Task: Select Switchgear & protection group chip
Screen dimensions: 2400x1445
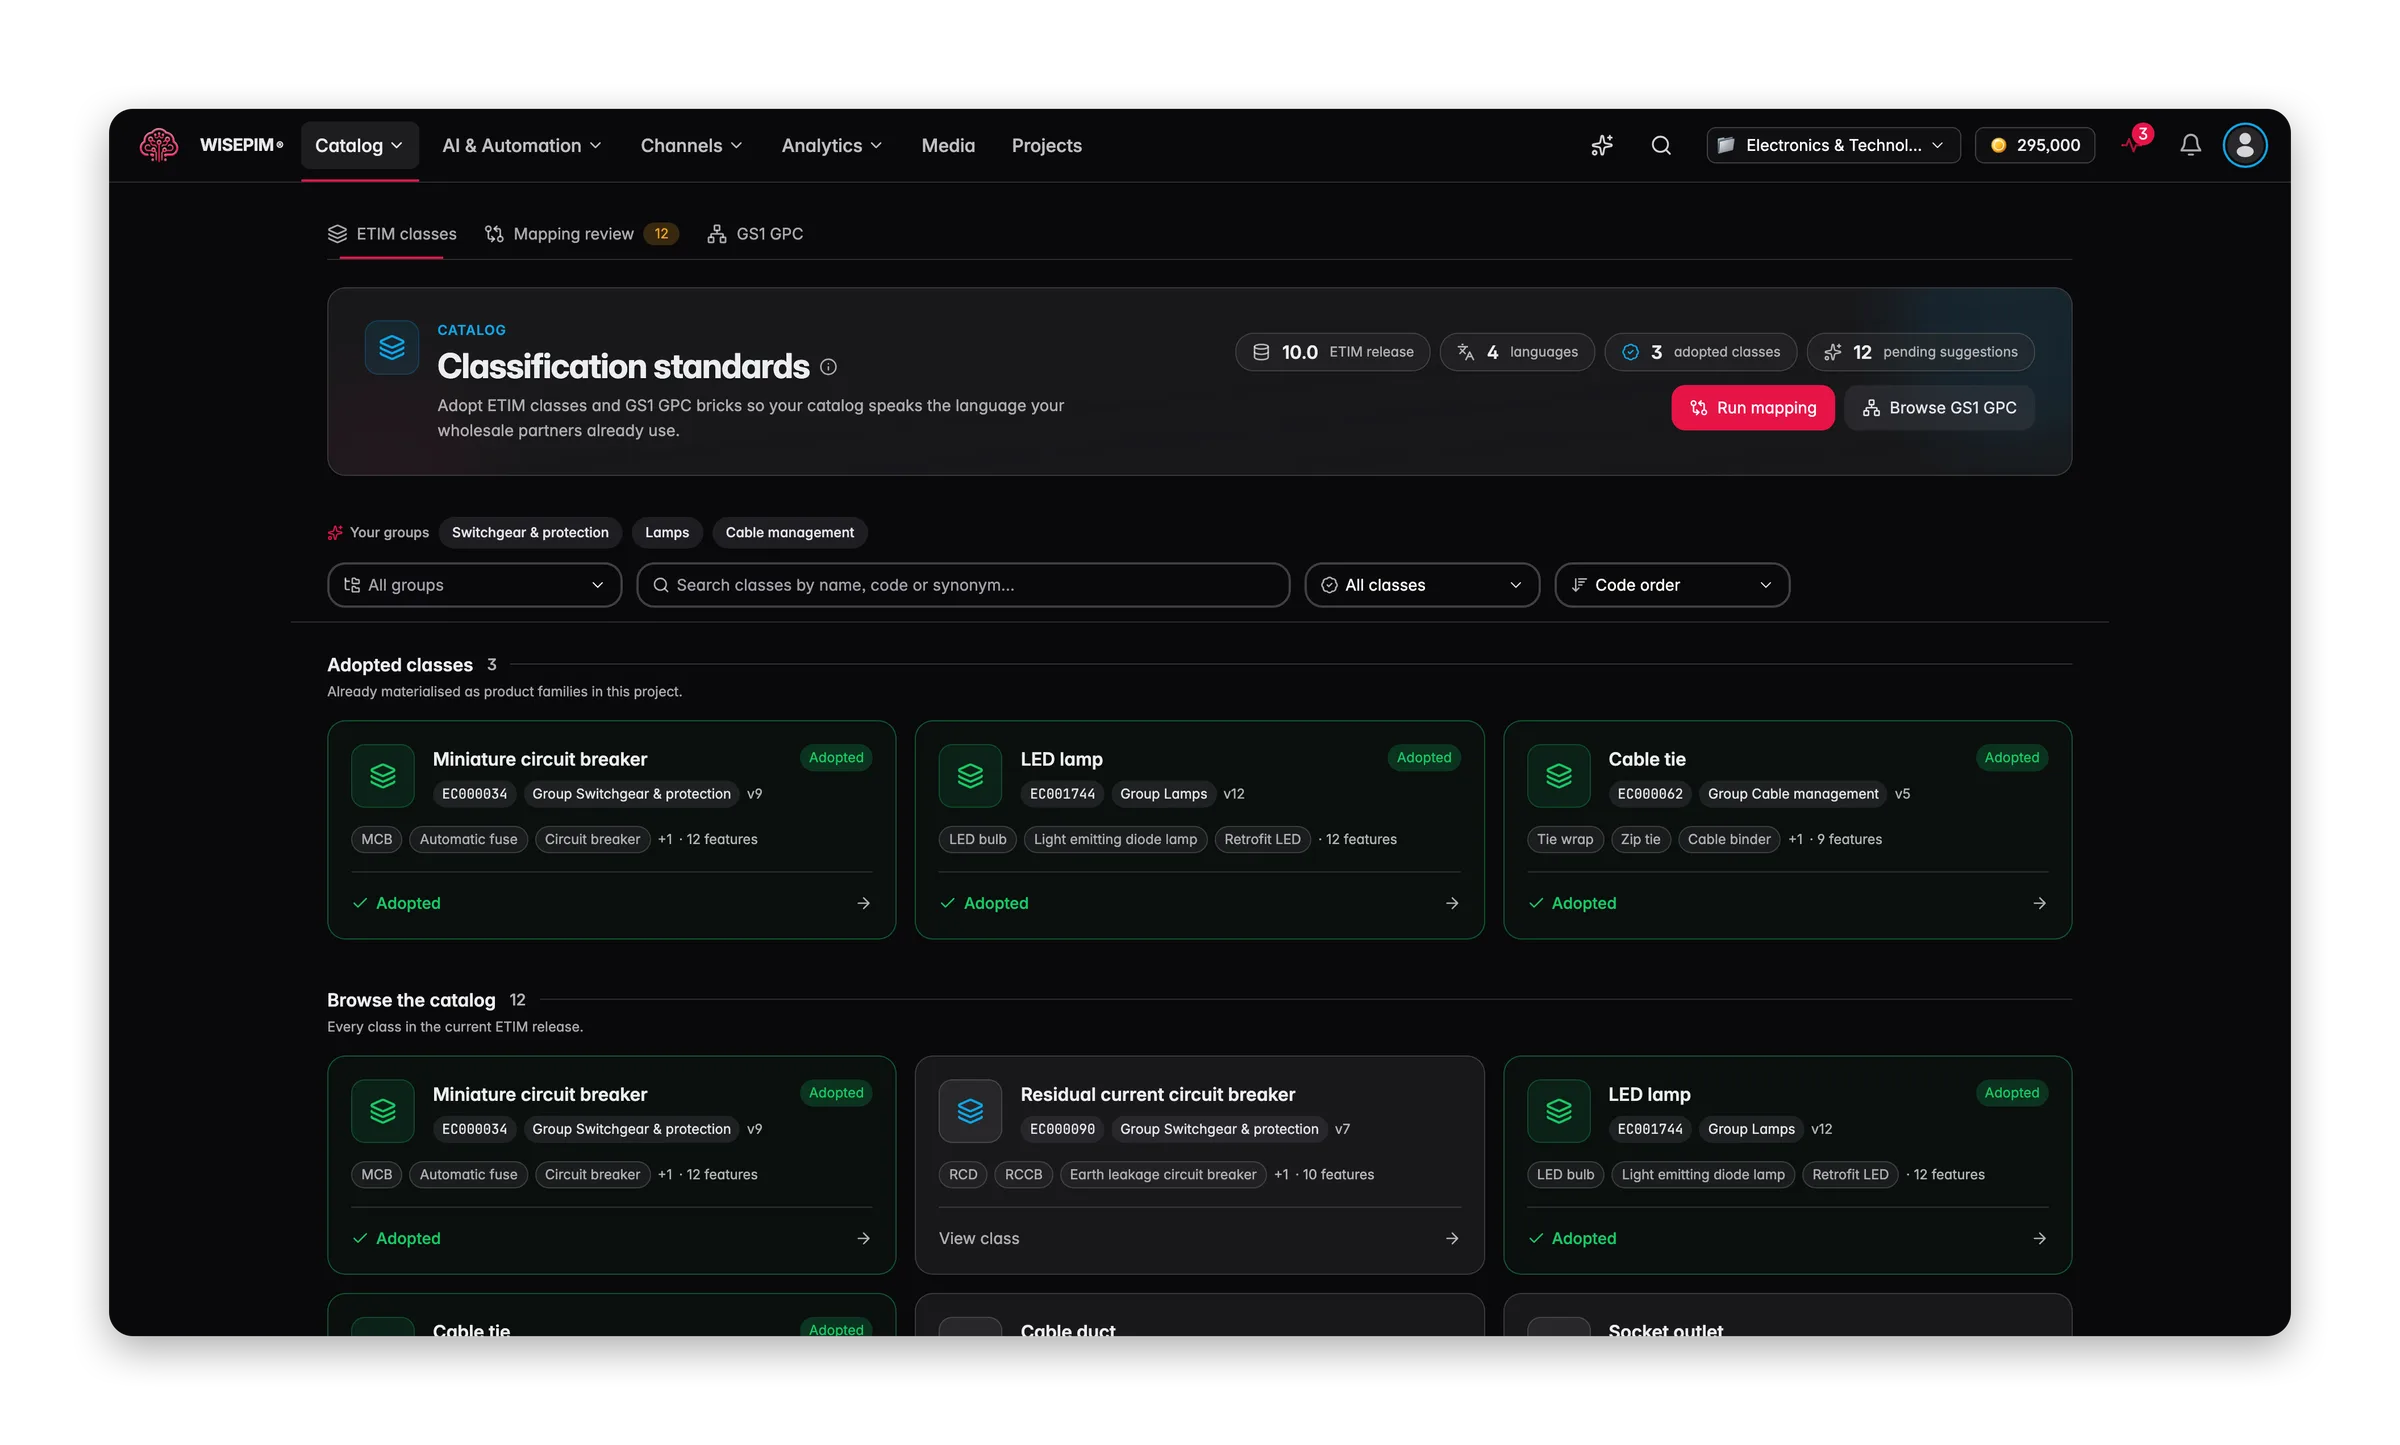Action: point(530,532)
